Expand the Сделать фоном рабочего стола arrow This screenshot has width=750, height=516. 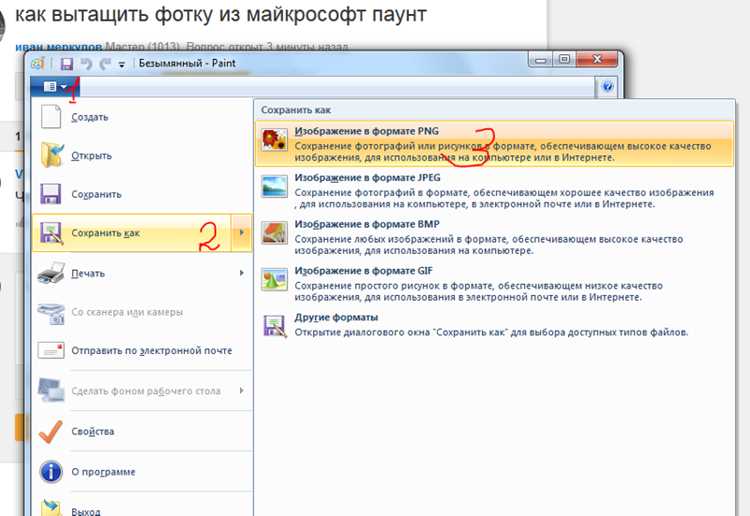pos(242,391)
